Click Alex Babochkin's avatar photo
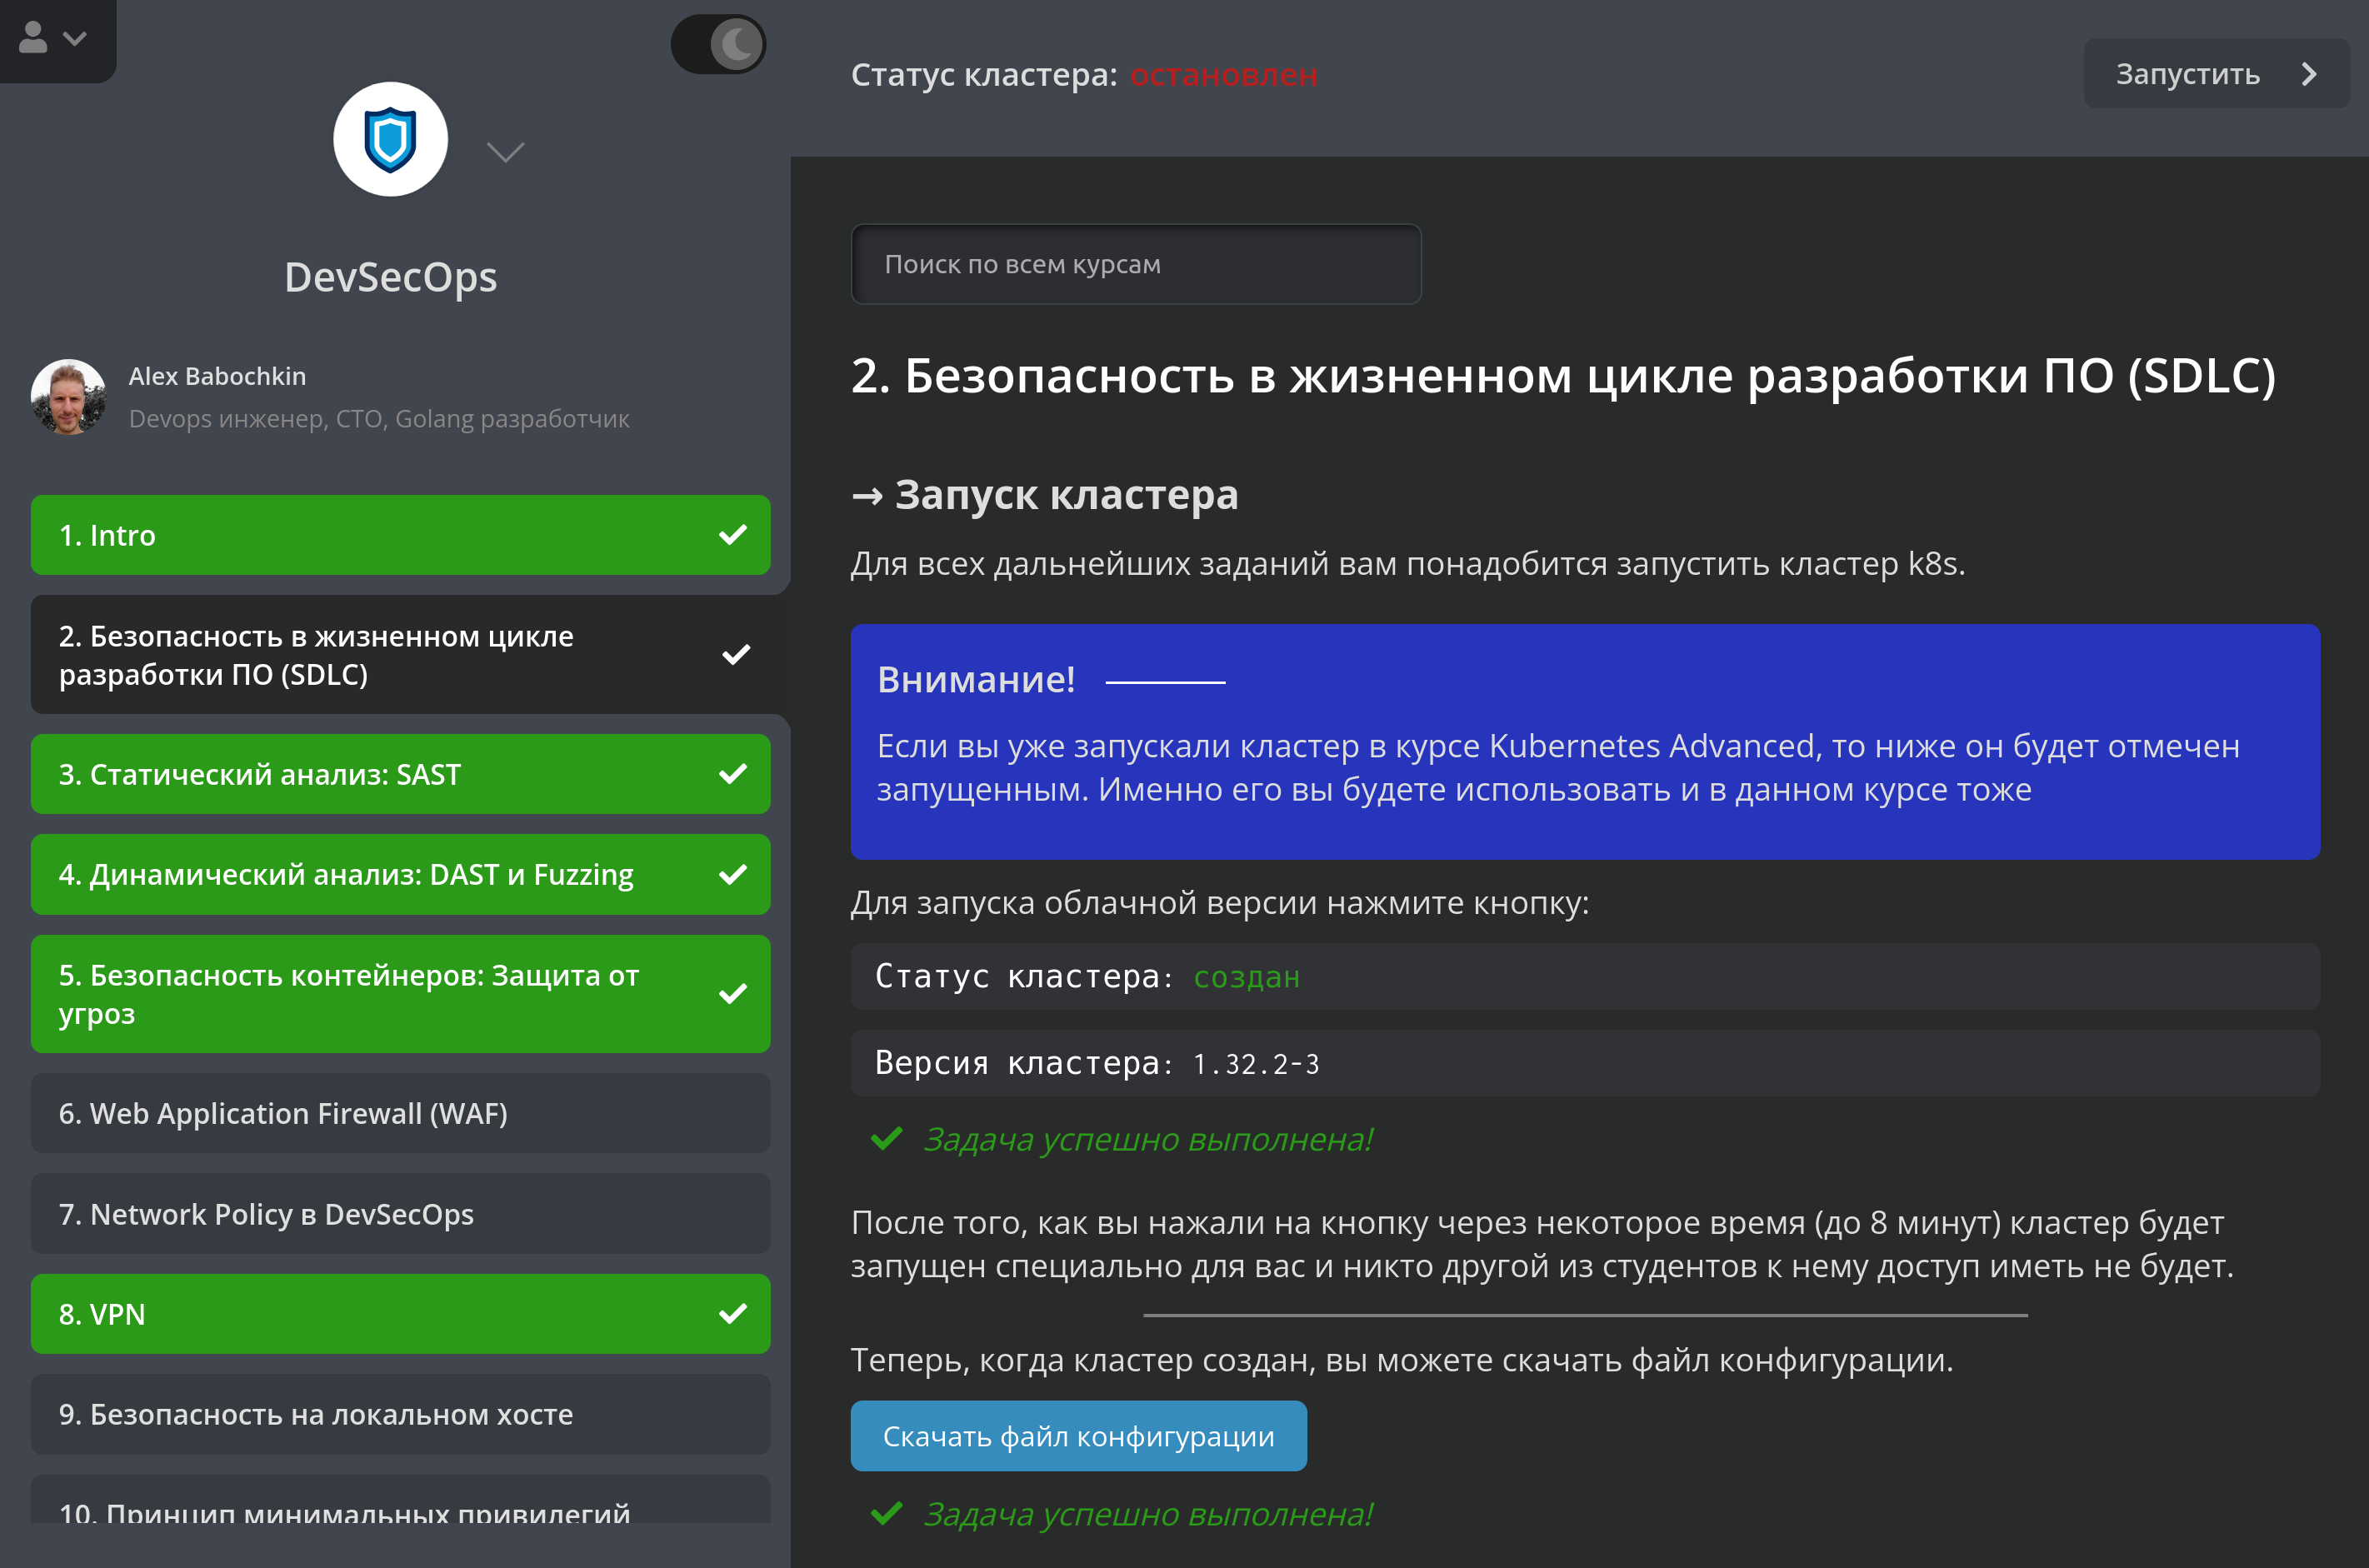Screen dimensions: 2369x1568 click(68, 397)
